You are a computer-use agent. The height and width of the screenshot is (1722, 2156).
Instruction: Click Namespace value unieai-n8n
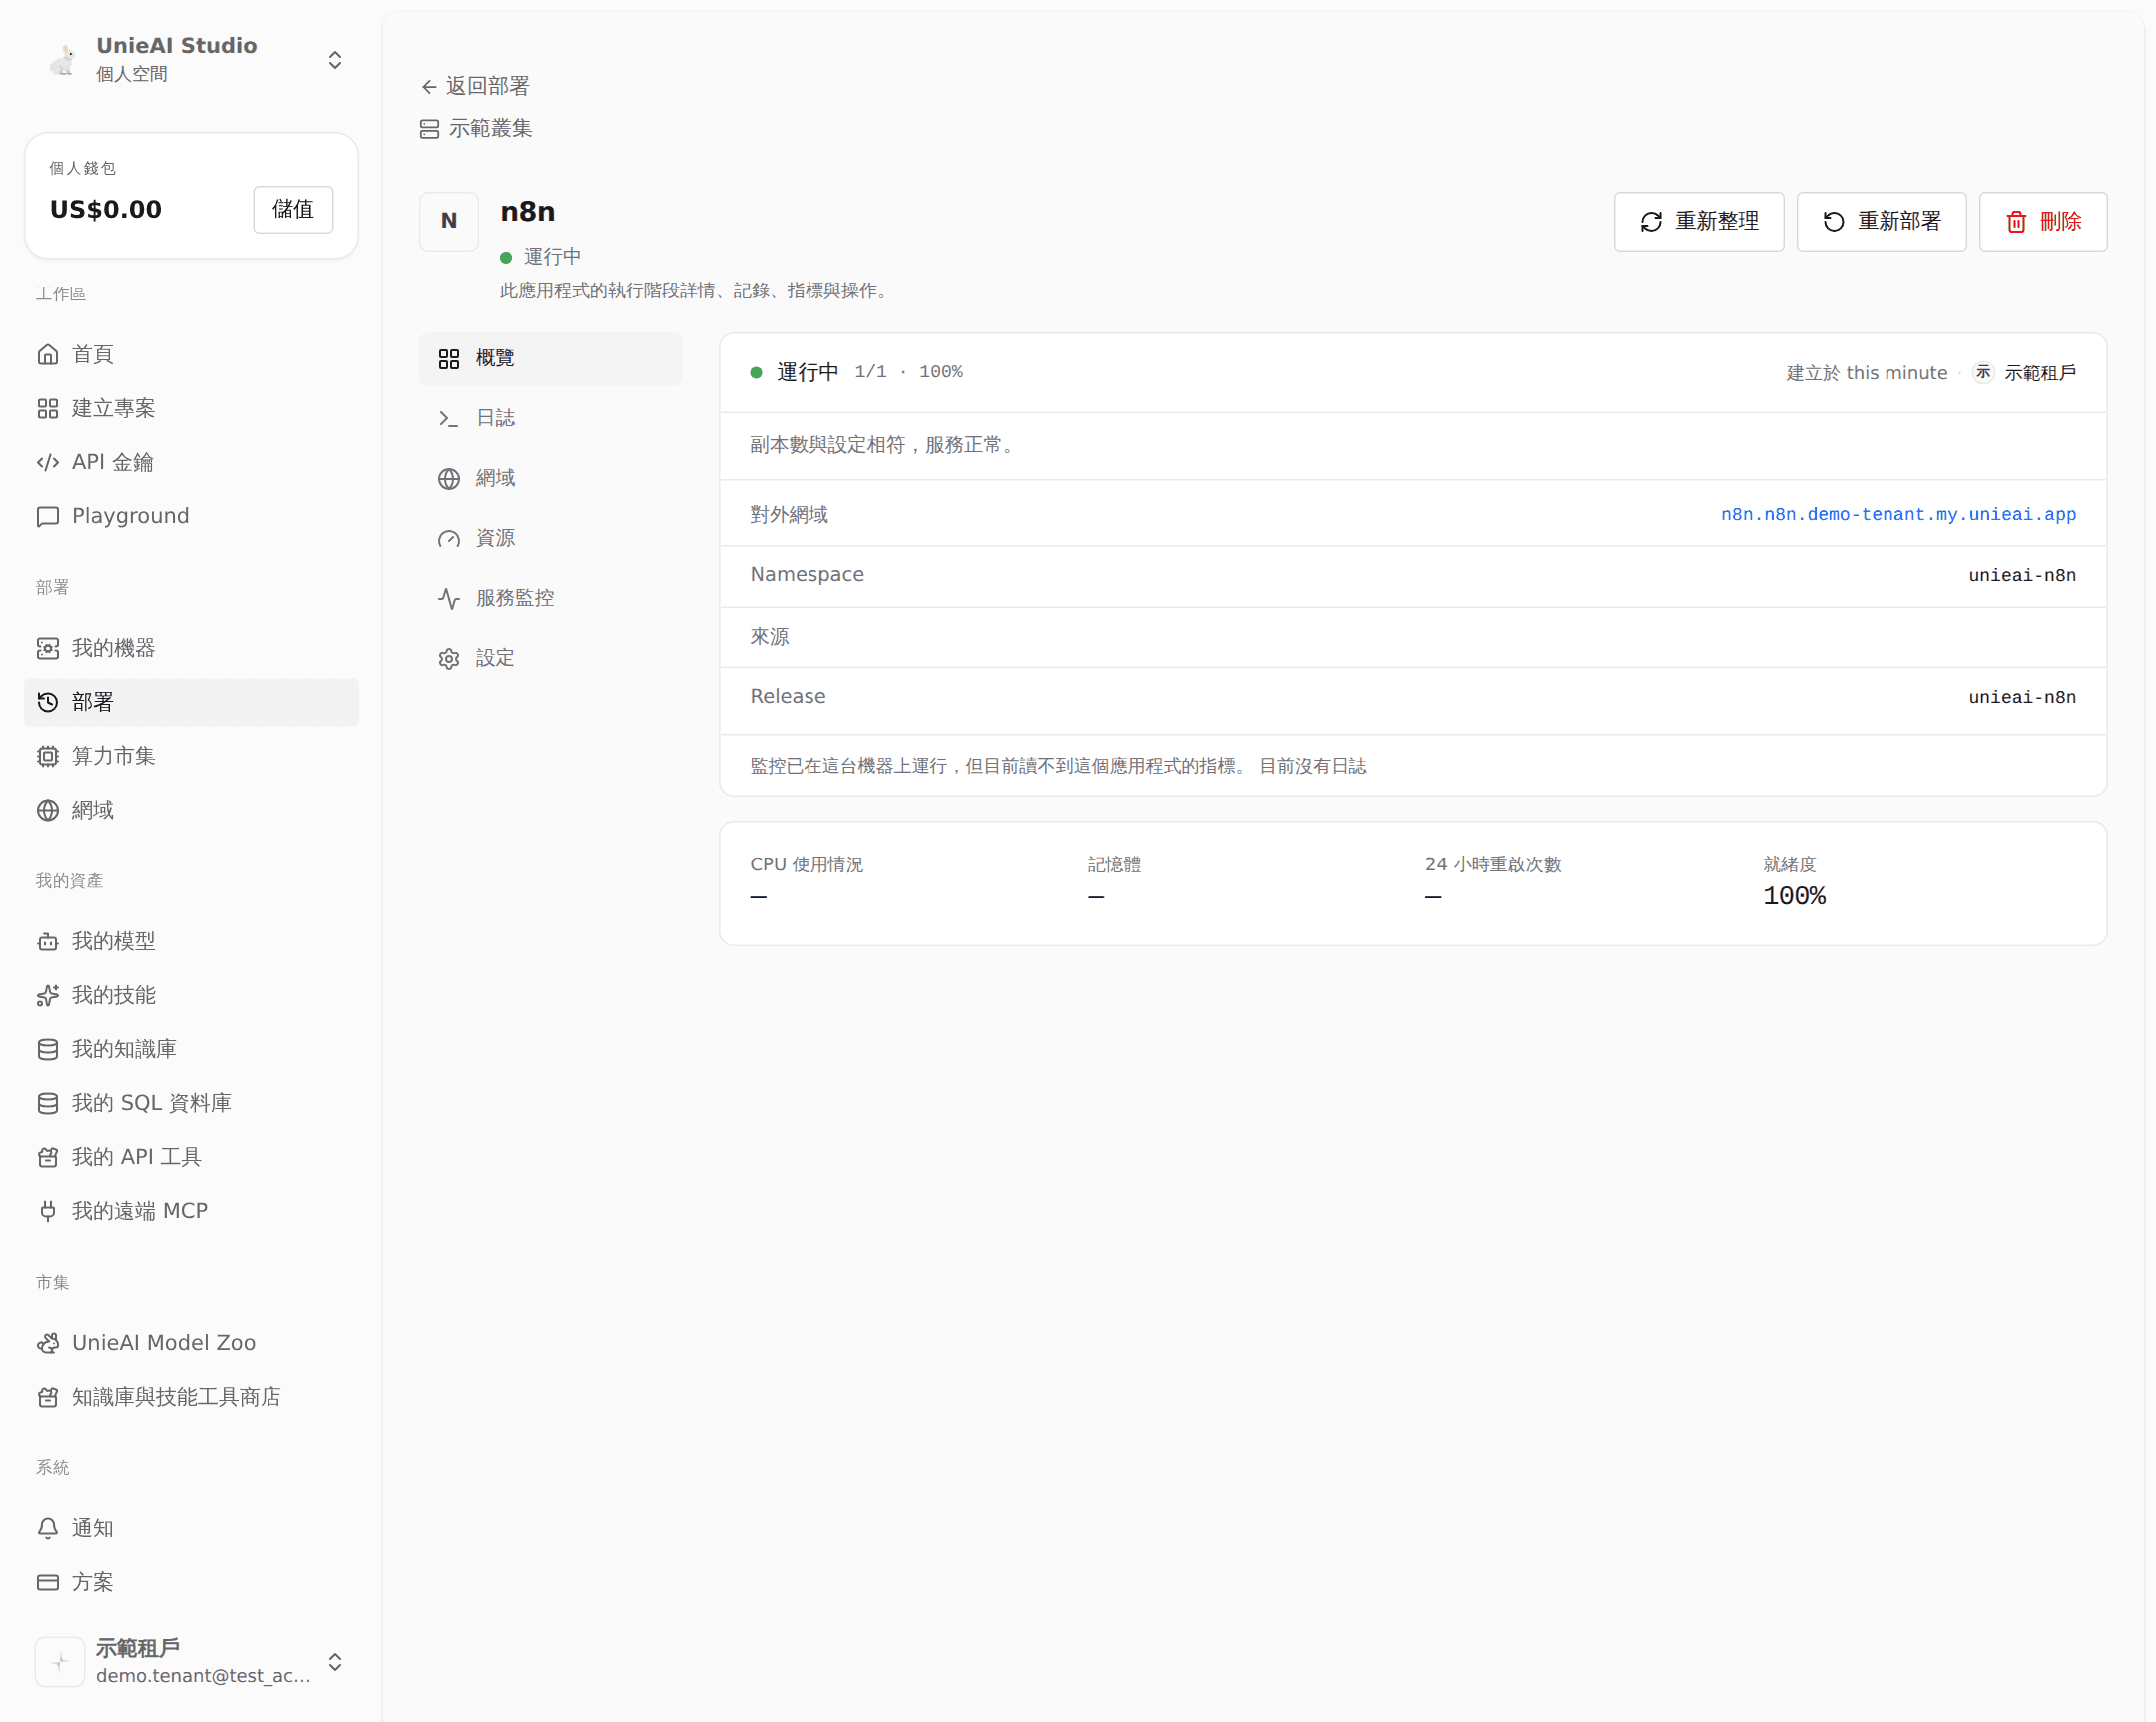pos(2021,576)
